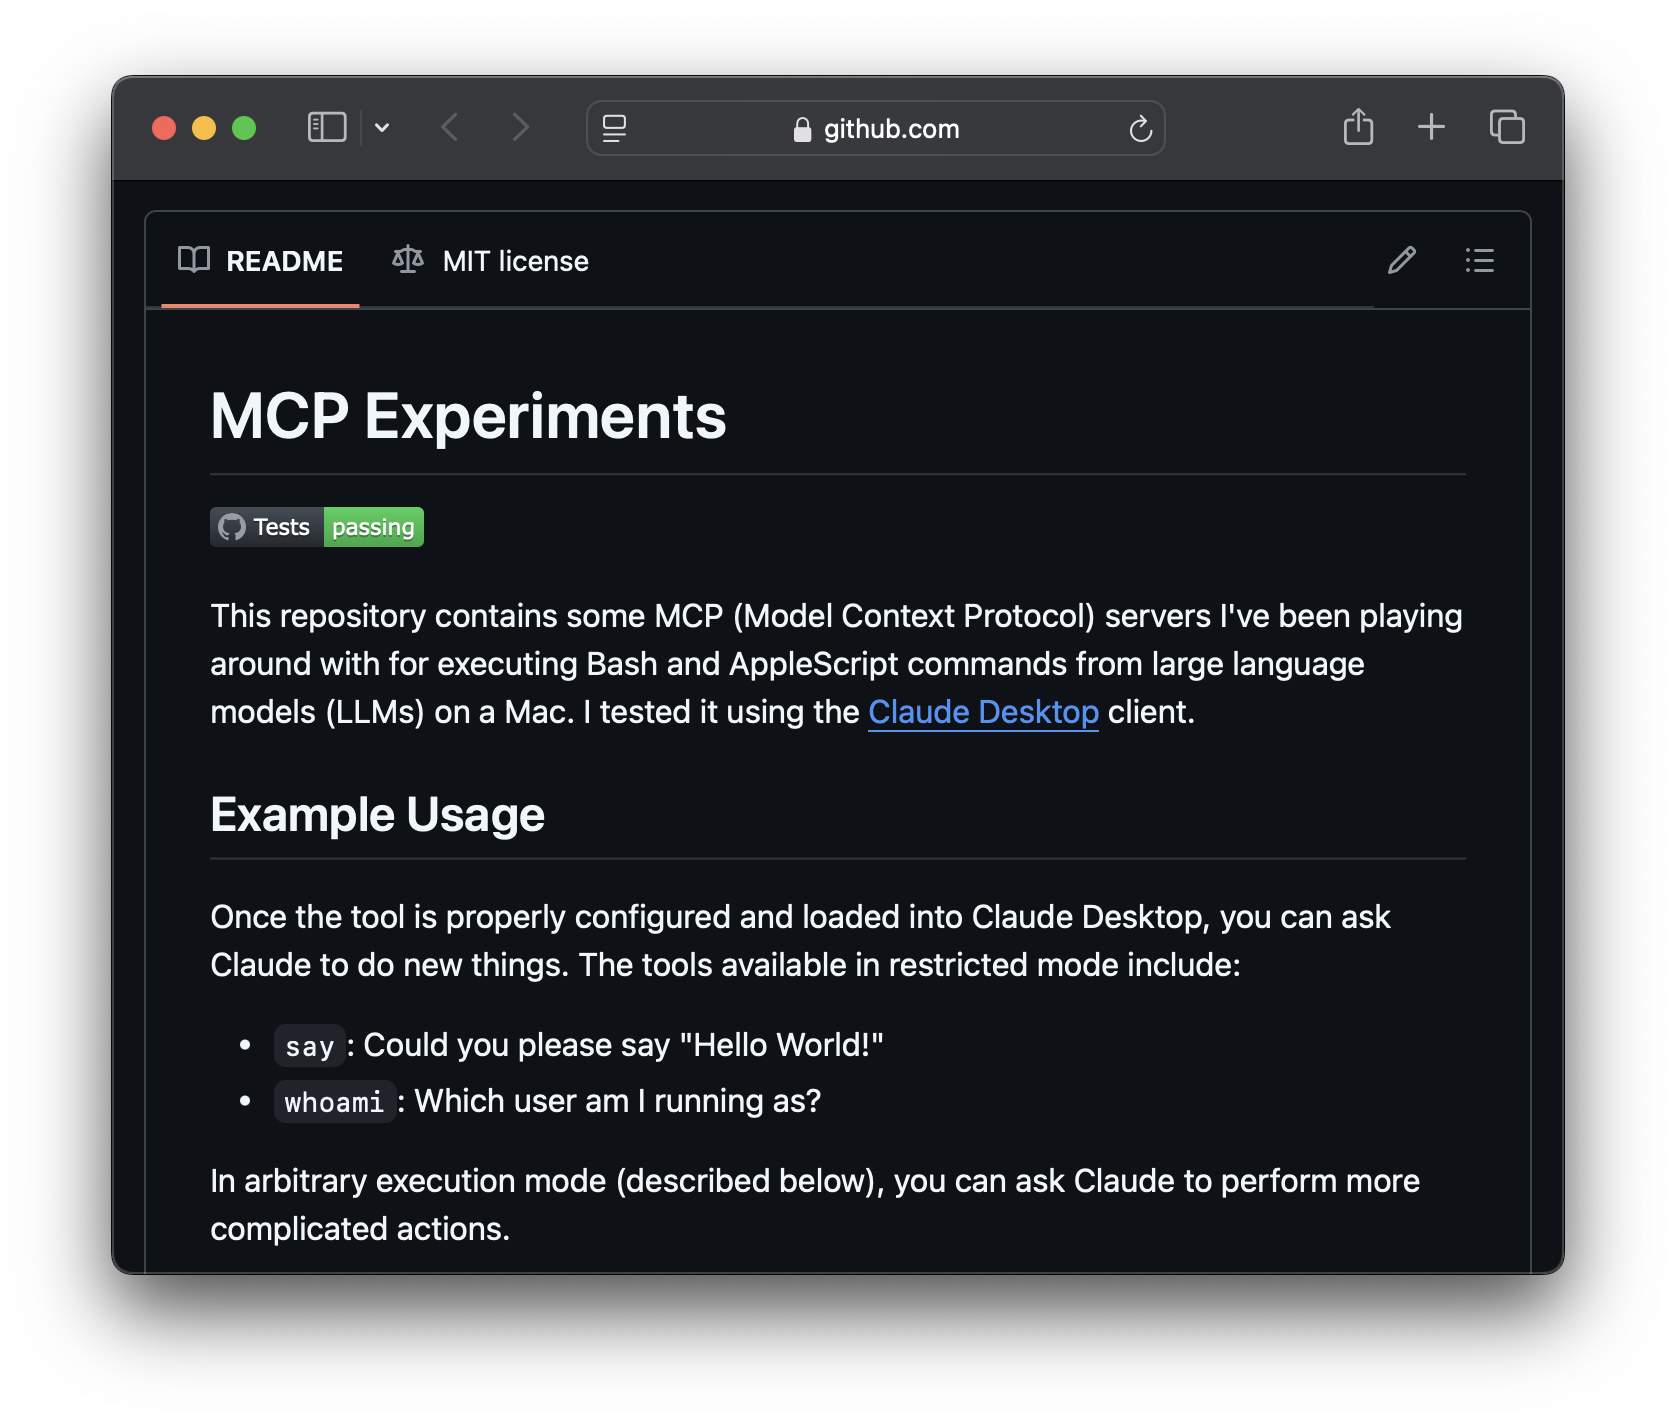
Task: Click the MCP Experiments heading
Action: [468, 416]
